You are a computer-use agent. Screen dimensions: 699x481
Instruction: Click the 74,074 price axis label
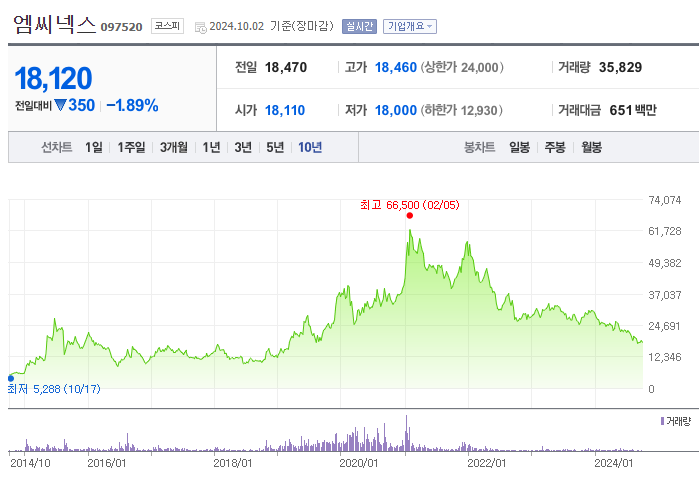pyautogui.click(x=665, y=200)
